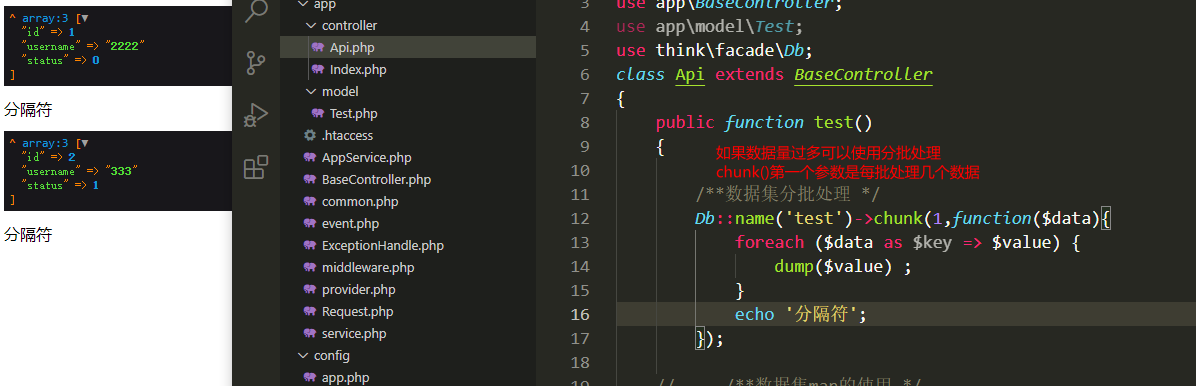This screenshot has height=386, width=1196.
Task: Collapse the model folder
Action: 310,92
